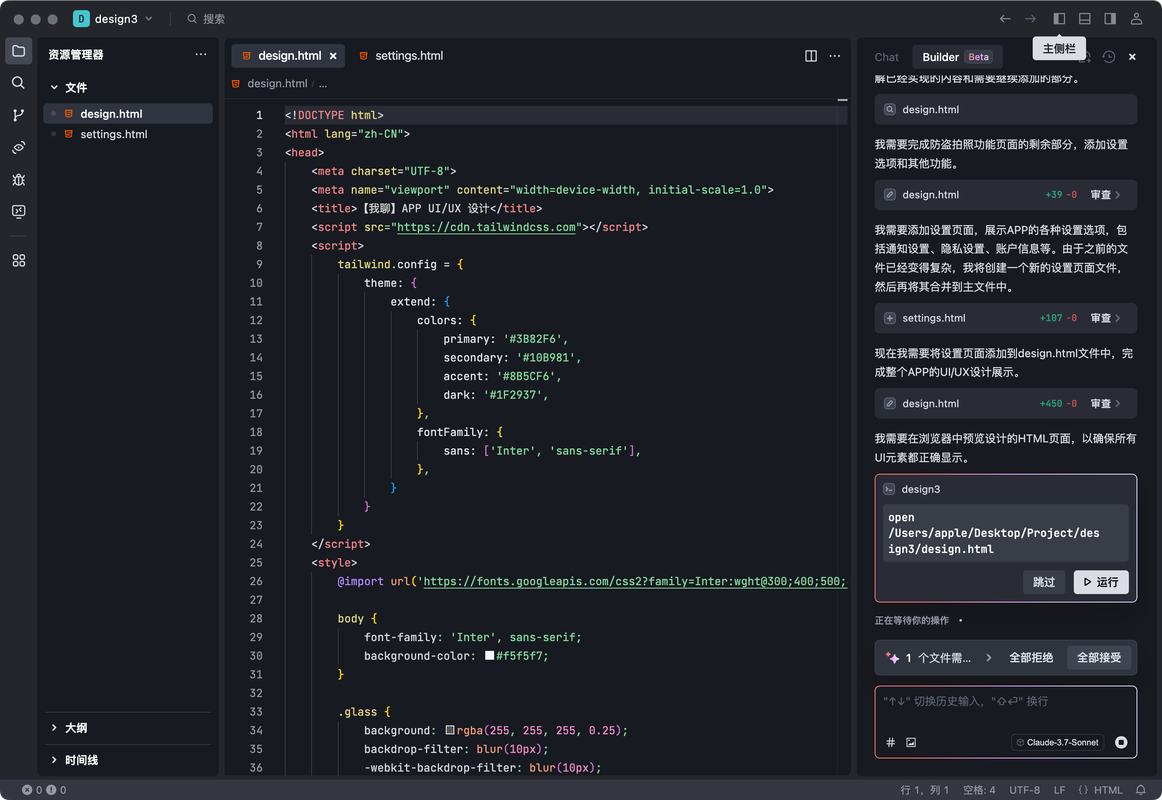This screenshot has height=800, width=1162.
Task: Click the rgba(255,255,255,0.25) color swatch
Action: point(450,730)
